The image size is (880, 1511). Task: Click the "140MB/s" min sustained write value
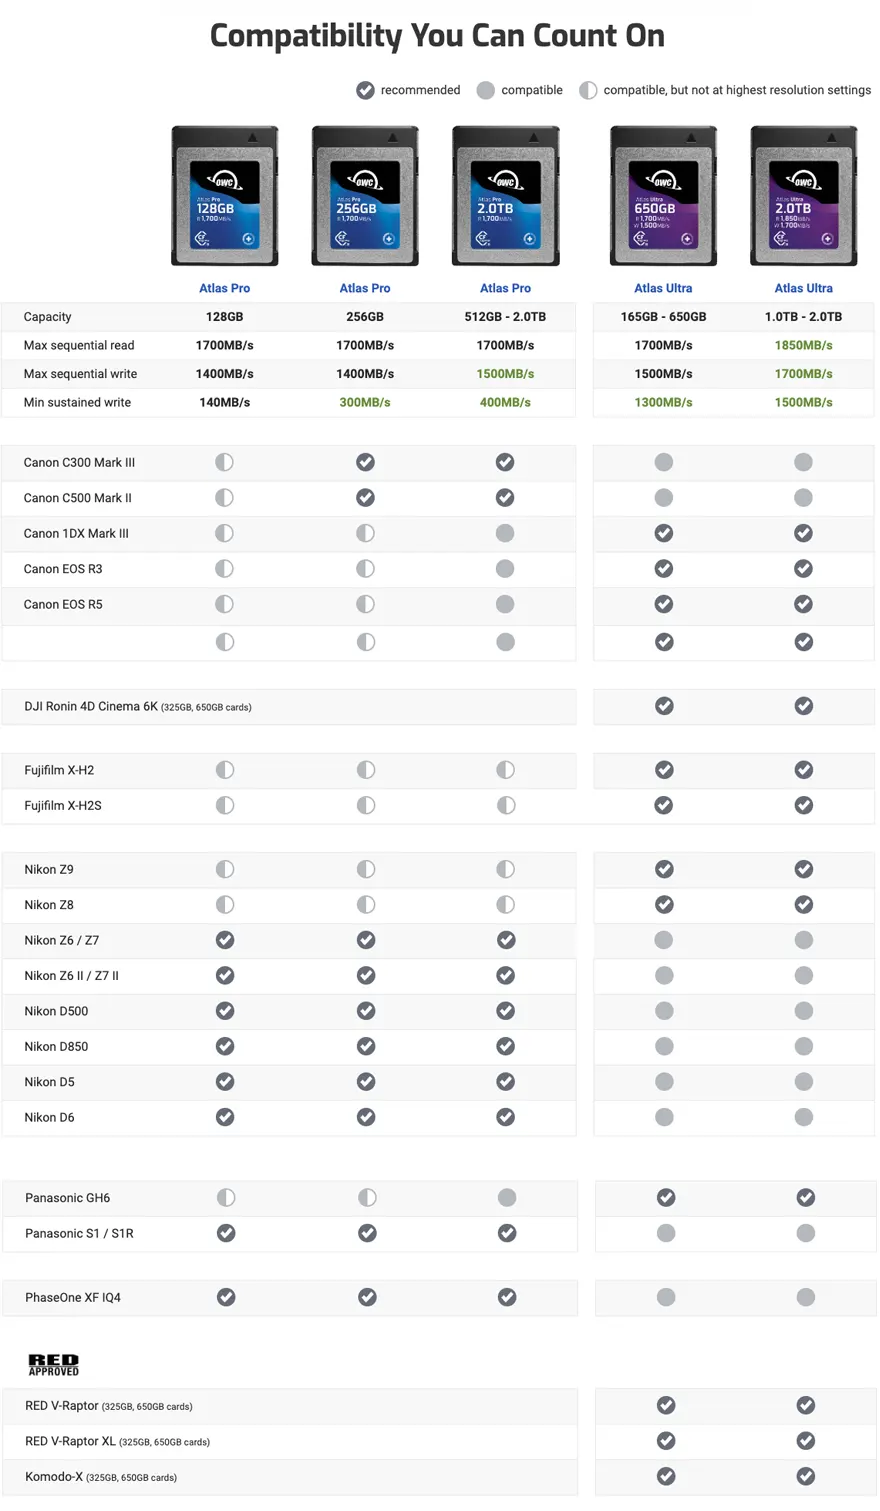[x=224, y=402]
